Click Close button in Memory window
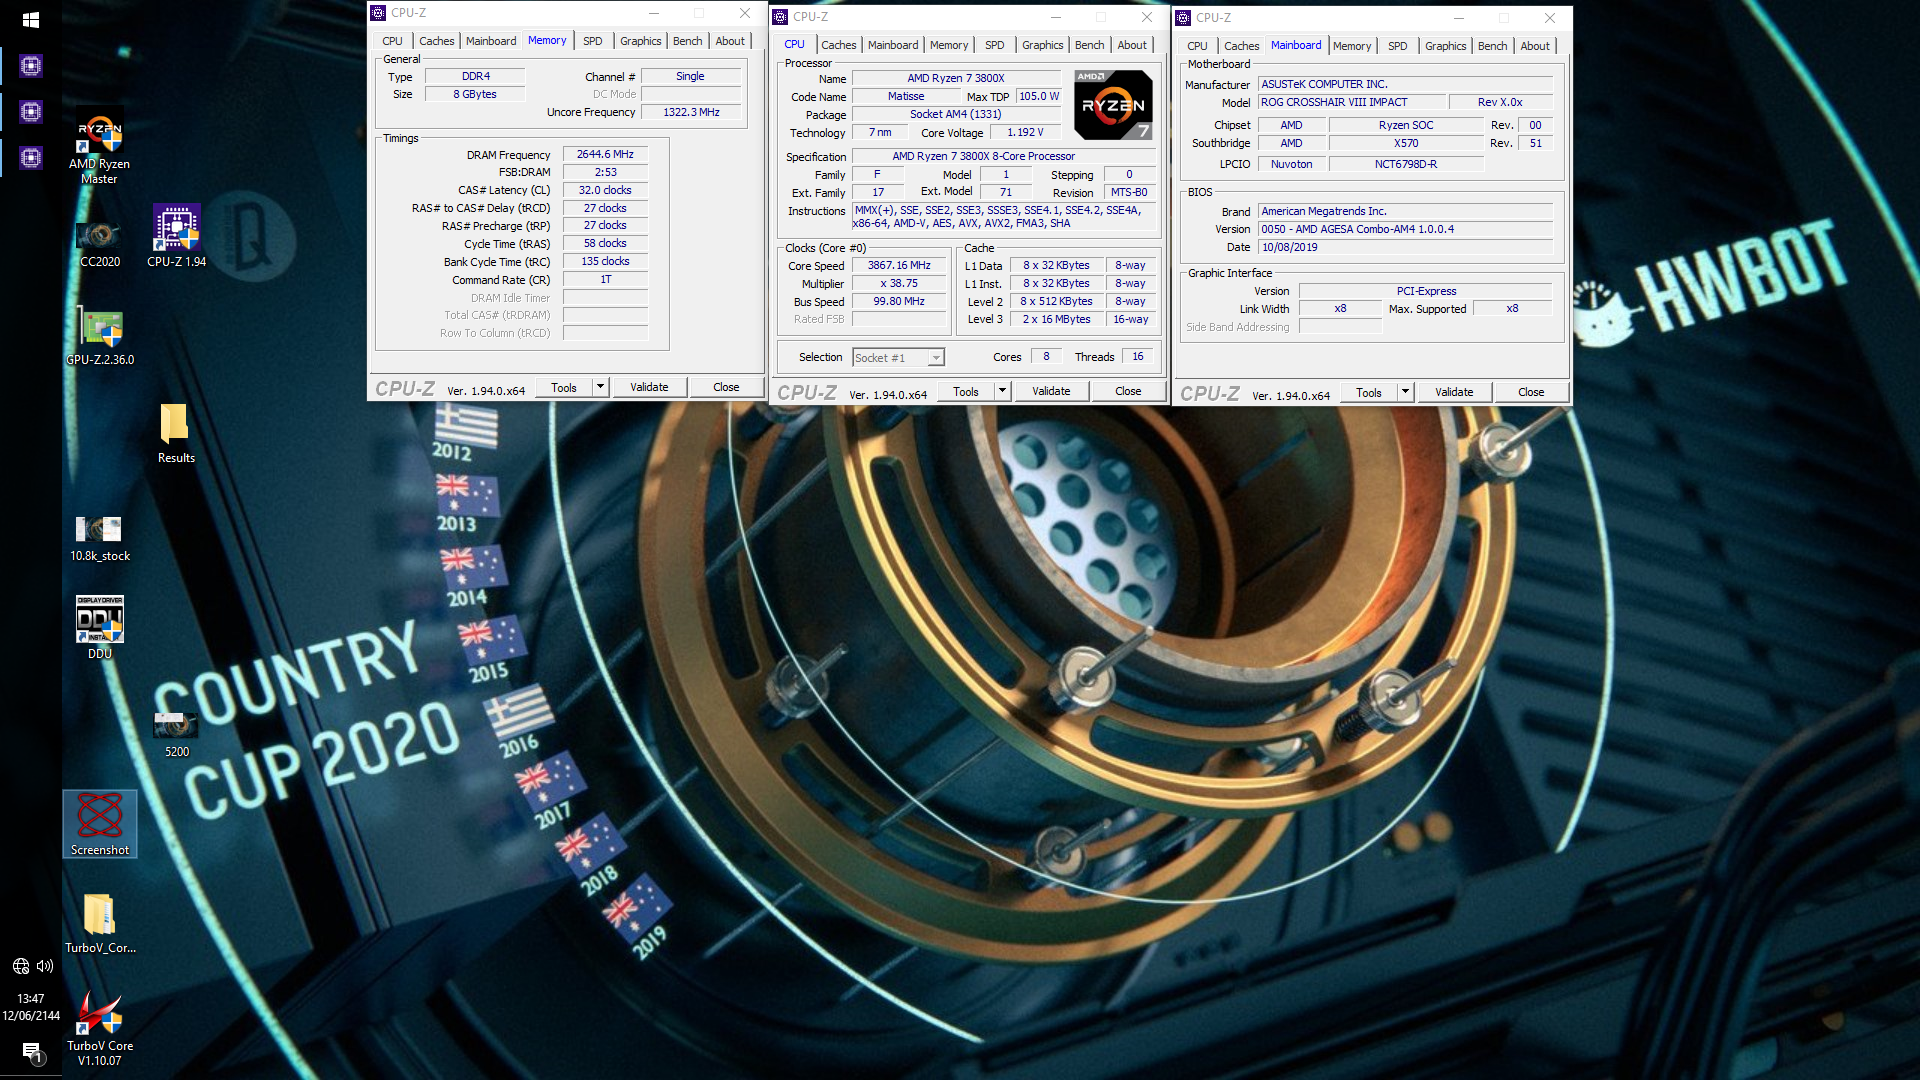The height and width of the screenshot is (1080, 1920). pos(726,388)
